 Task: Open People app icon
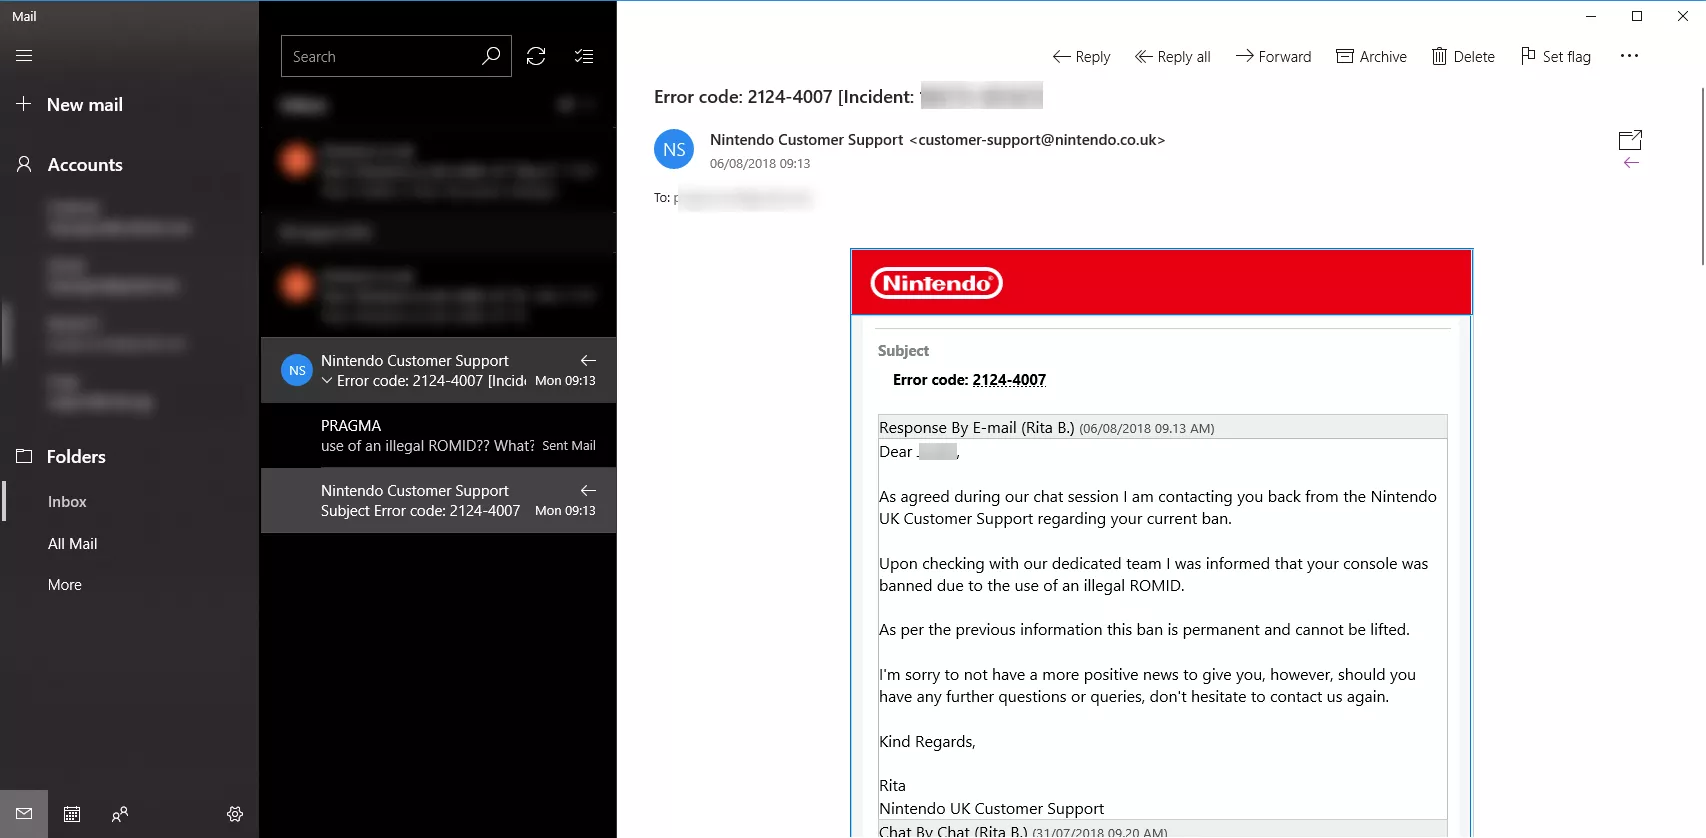(120, 814)
